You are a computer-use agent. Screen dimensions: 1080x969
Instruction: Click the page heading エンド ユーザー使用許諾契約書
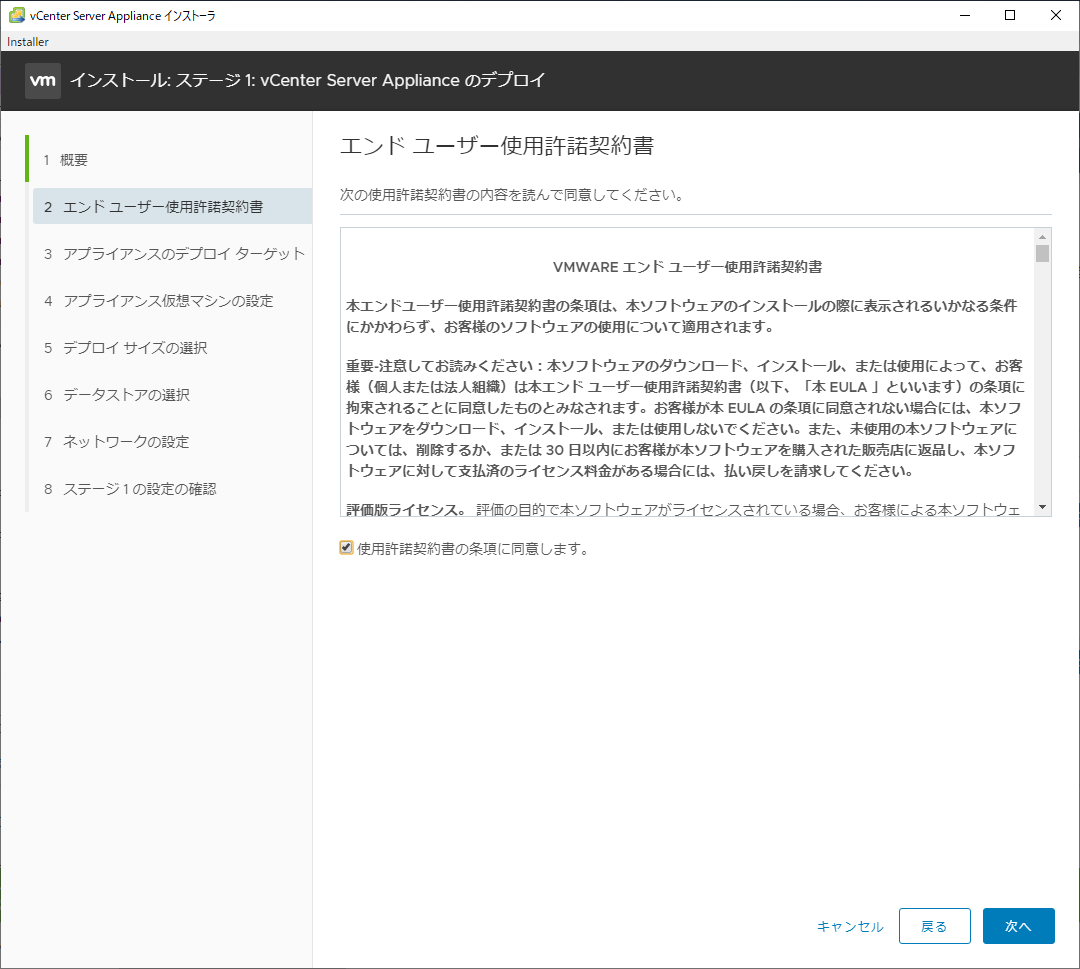[x=497, y=145]
